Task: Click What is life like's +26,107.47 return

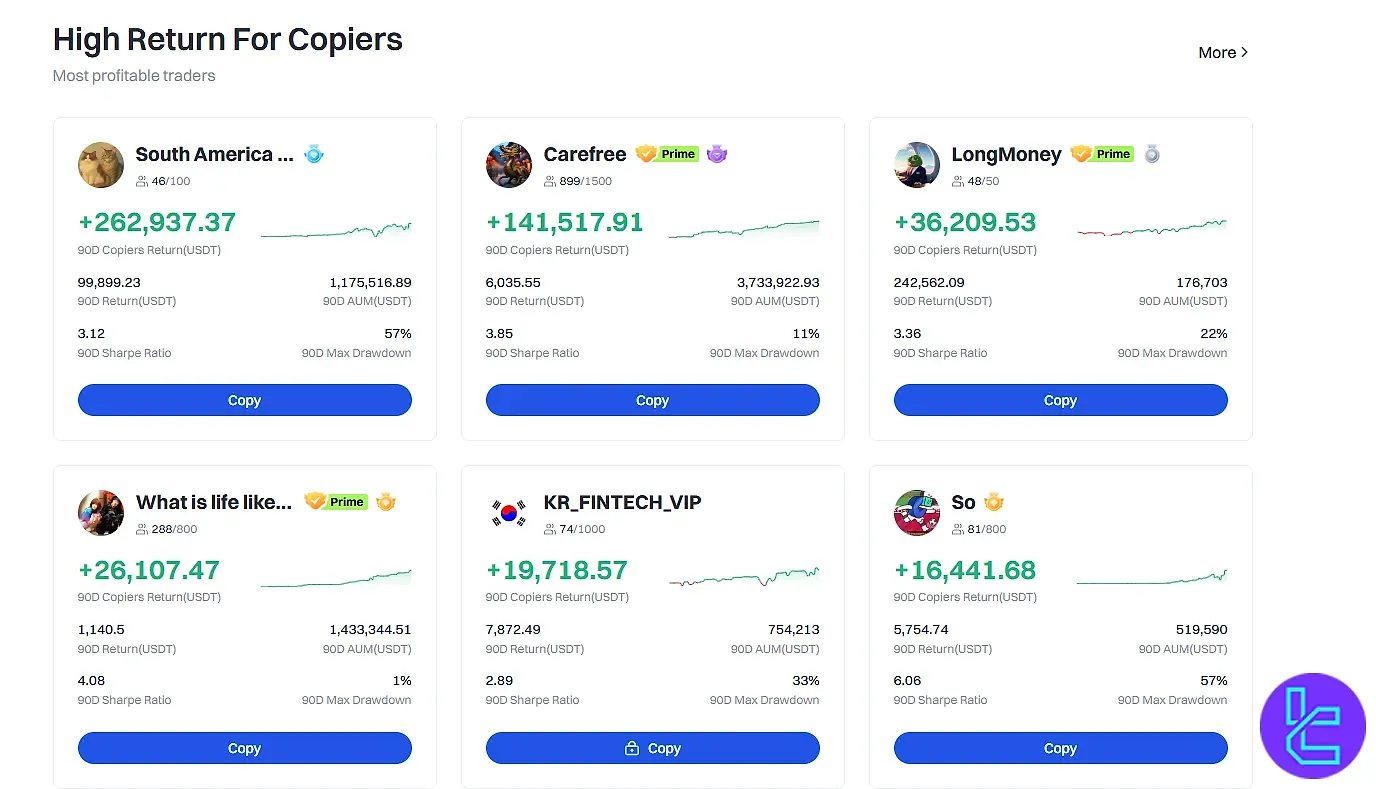Action: 149,570
